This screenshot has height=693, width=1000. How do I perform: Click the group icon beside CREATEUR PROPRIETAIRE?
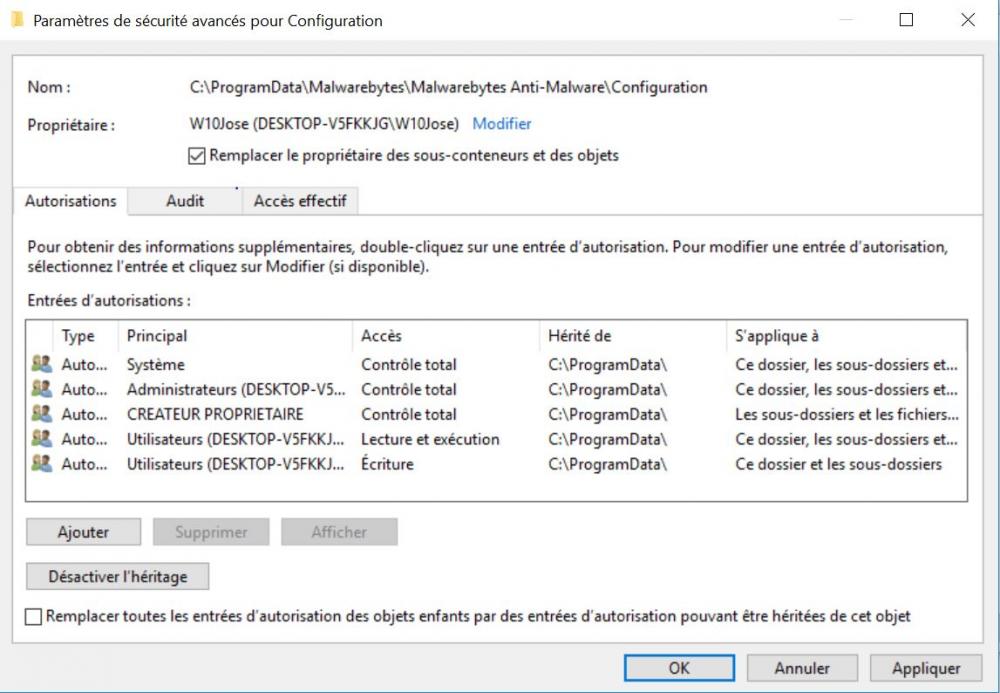click(x=41, y=414)
